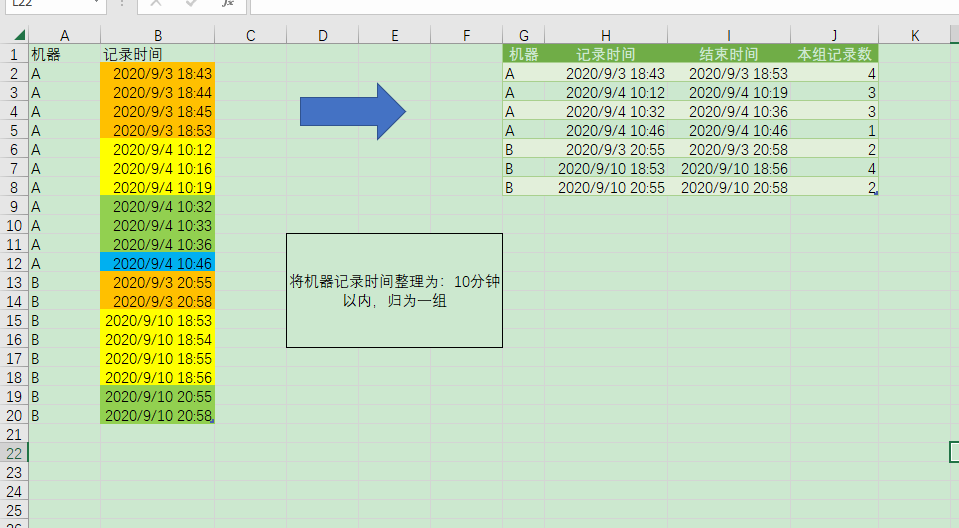Select column C header
The width and height of the screenshot is (959, 528).
click(x=251, y=35)
